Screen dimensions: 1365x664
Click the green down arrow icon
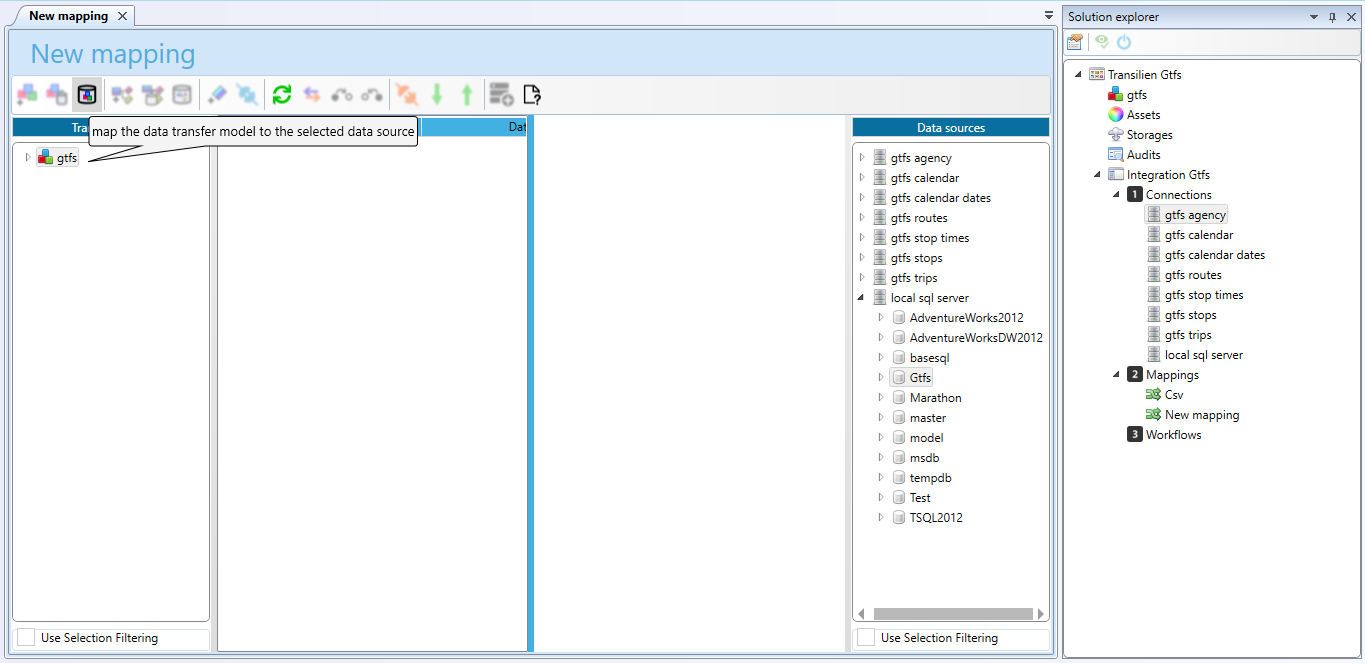point(436,94)
